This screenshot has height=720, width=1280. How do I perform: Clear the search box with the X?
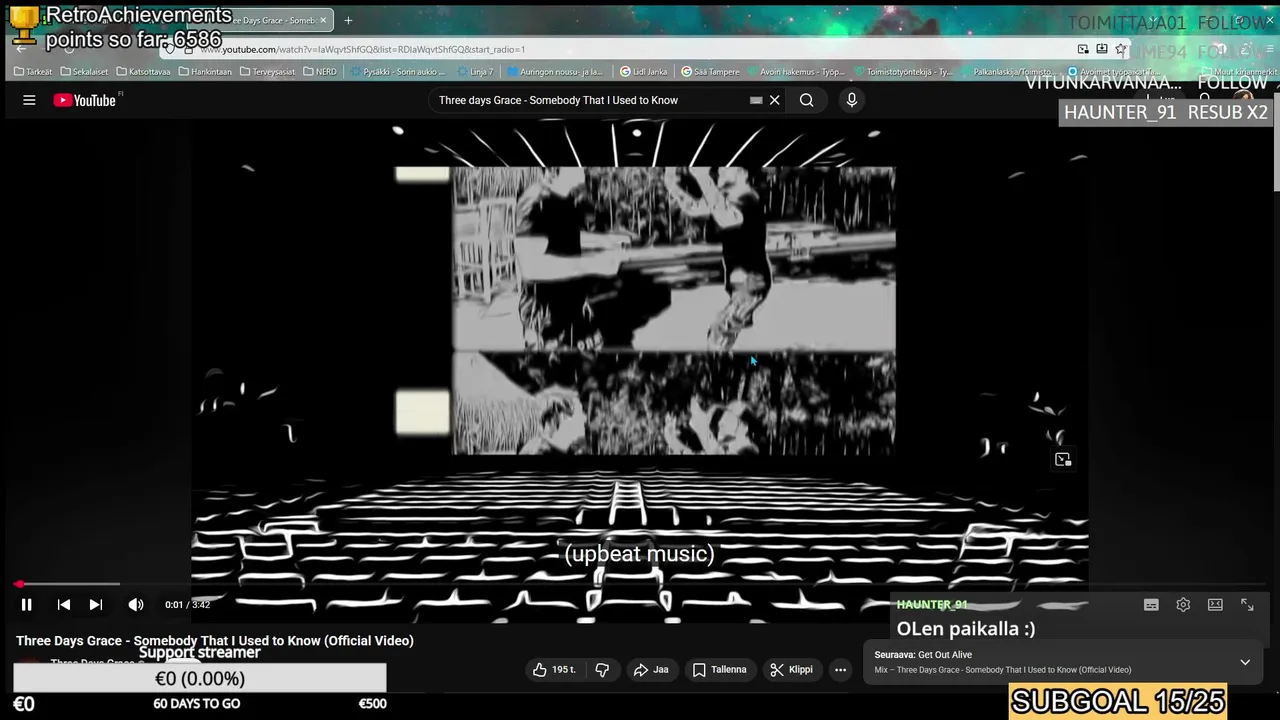click(x=774, y=100)
